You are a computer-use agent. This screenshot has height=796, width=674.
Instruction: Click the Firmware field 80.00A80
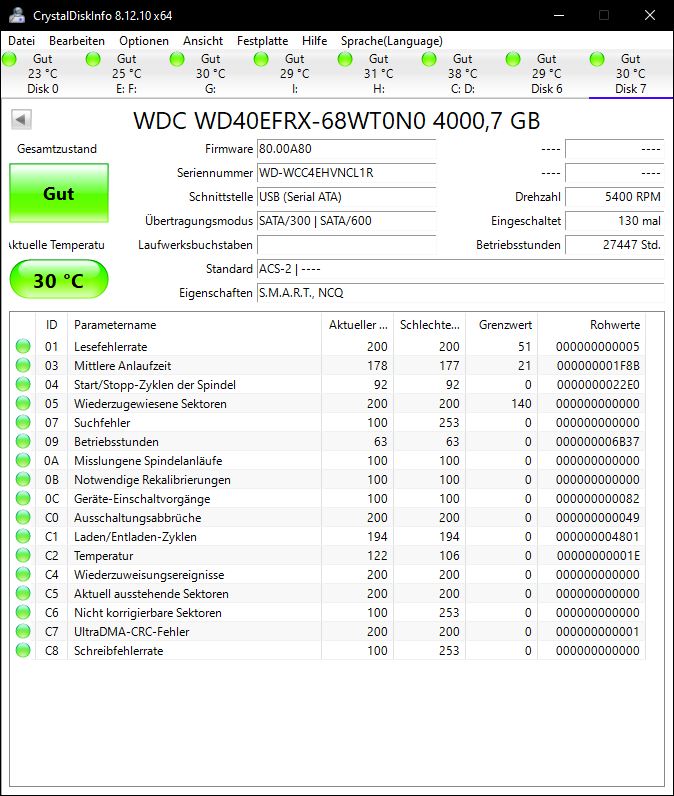coord(347,149)
